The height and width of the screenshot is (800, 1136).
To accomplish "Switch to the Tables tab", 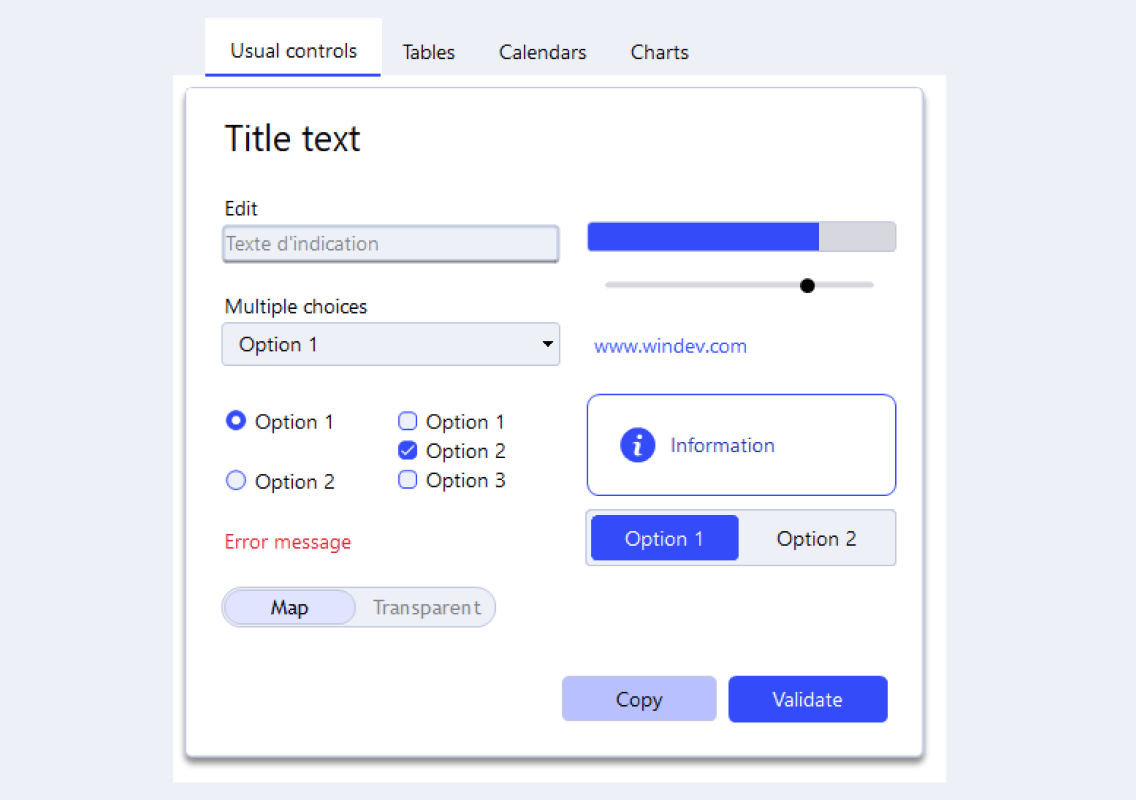I will click(428, 53).
